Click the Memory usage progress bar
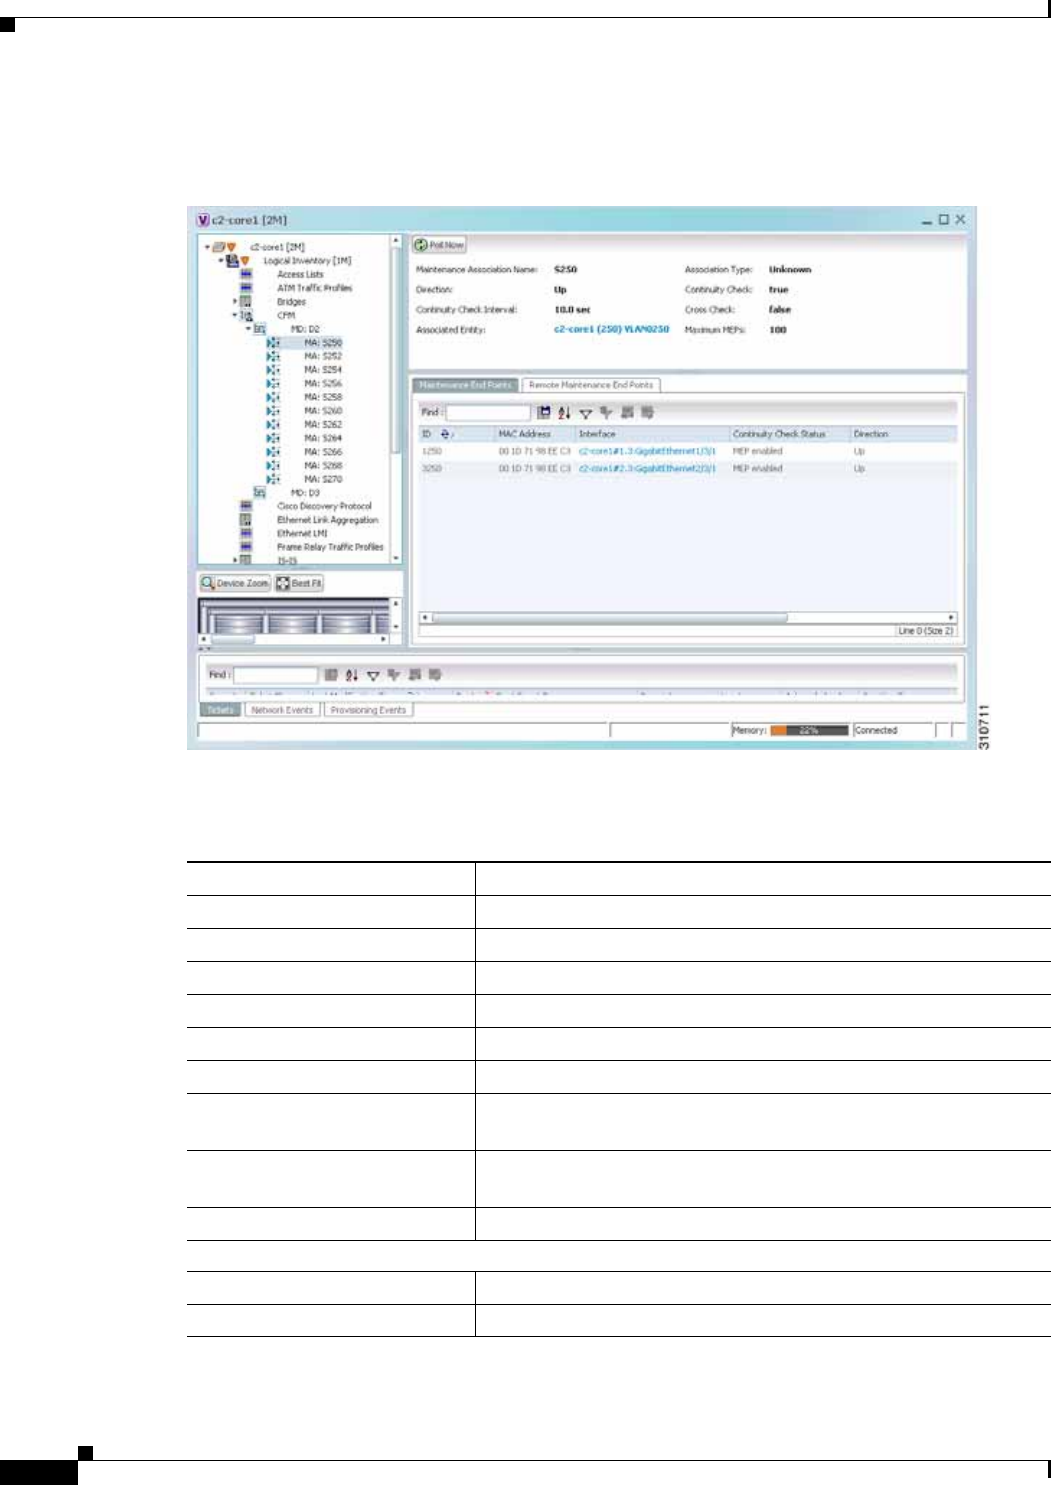The height and width of the screenshot is (1485, 1051). (x=809, y=731)
